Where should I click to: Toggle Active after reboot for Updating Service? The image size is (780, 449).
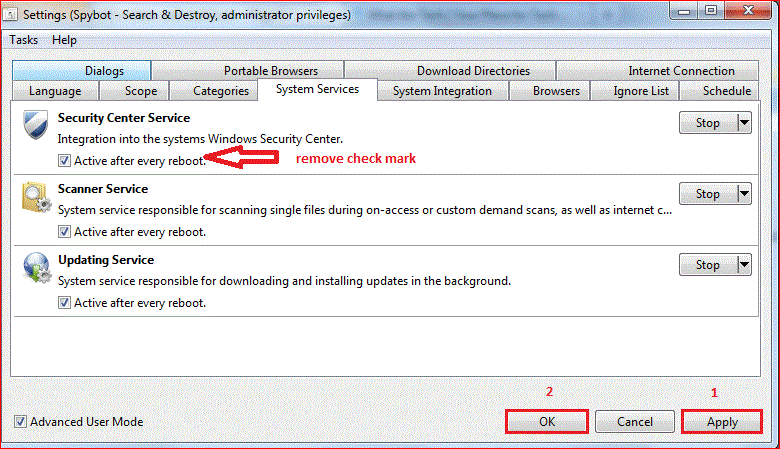point(64,303)
